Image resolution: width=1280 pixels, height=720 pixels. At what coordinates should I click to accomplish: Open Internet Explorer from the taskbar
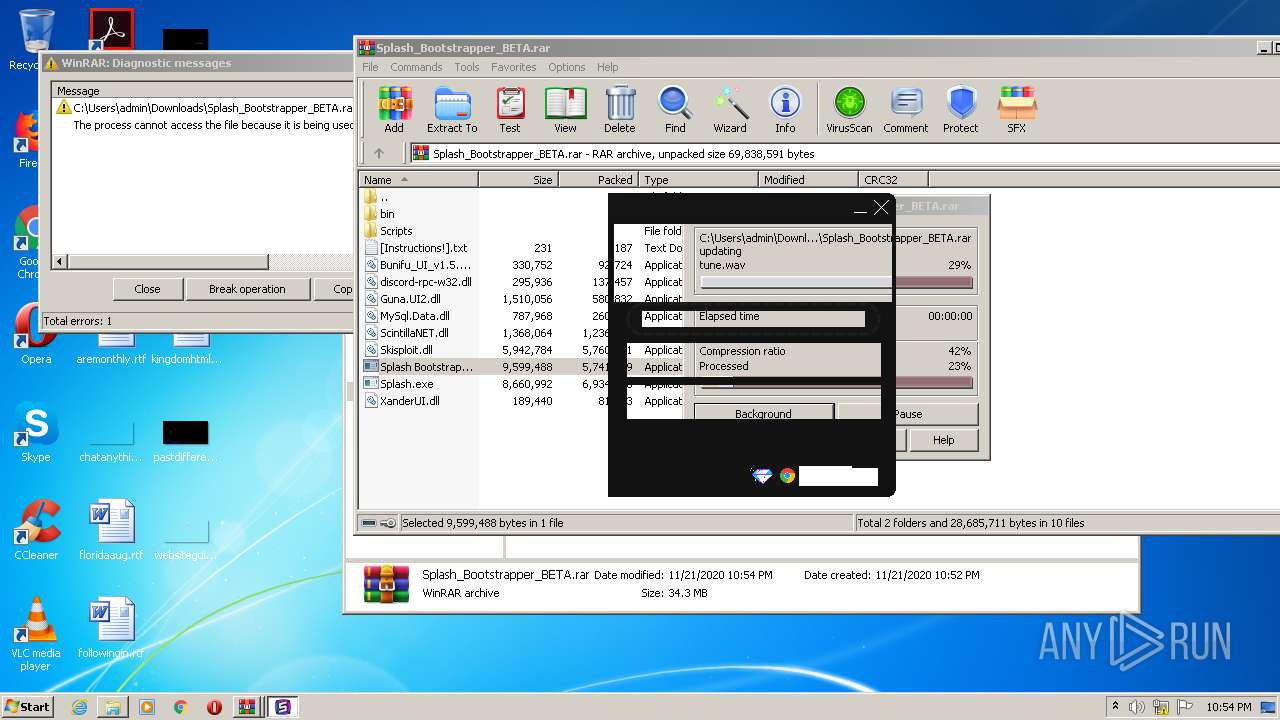click(79, 707)
